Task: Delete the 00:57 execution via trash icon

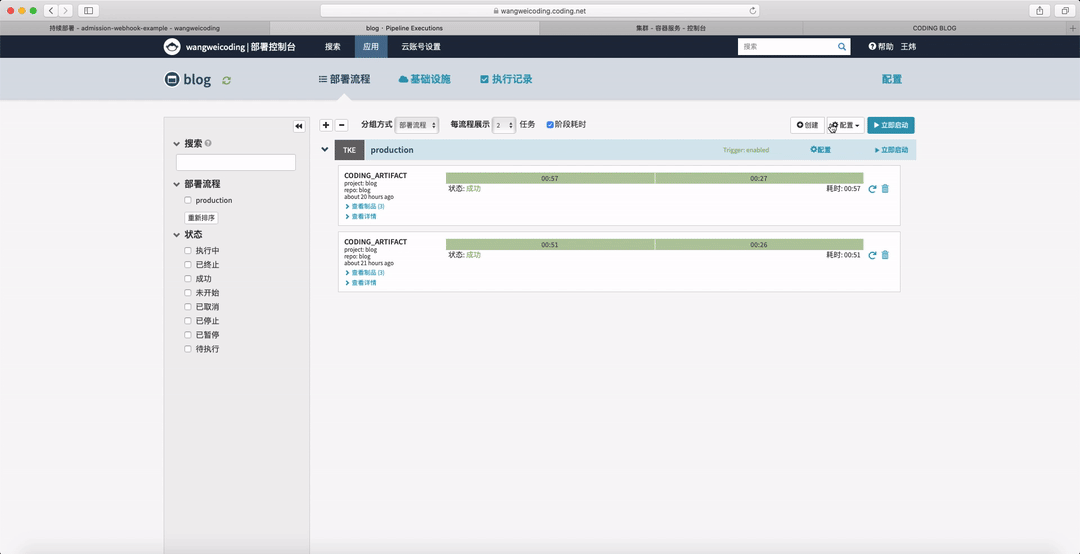Action: tap(885, 189)
